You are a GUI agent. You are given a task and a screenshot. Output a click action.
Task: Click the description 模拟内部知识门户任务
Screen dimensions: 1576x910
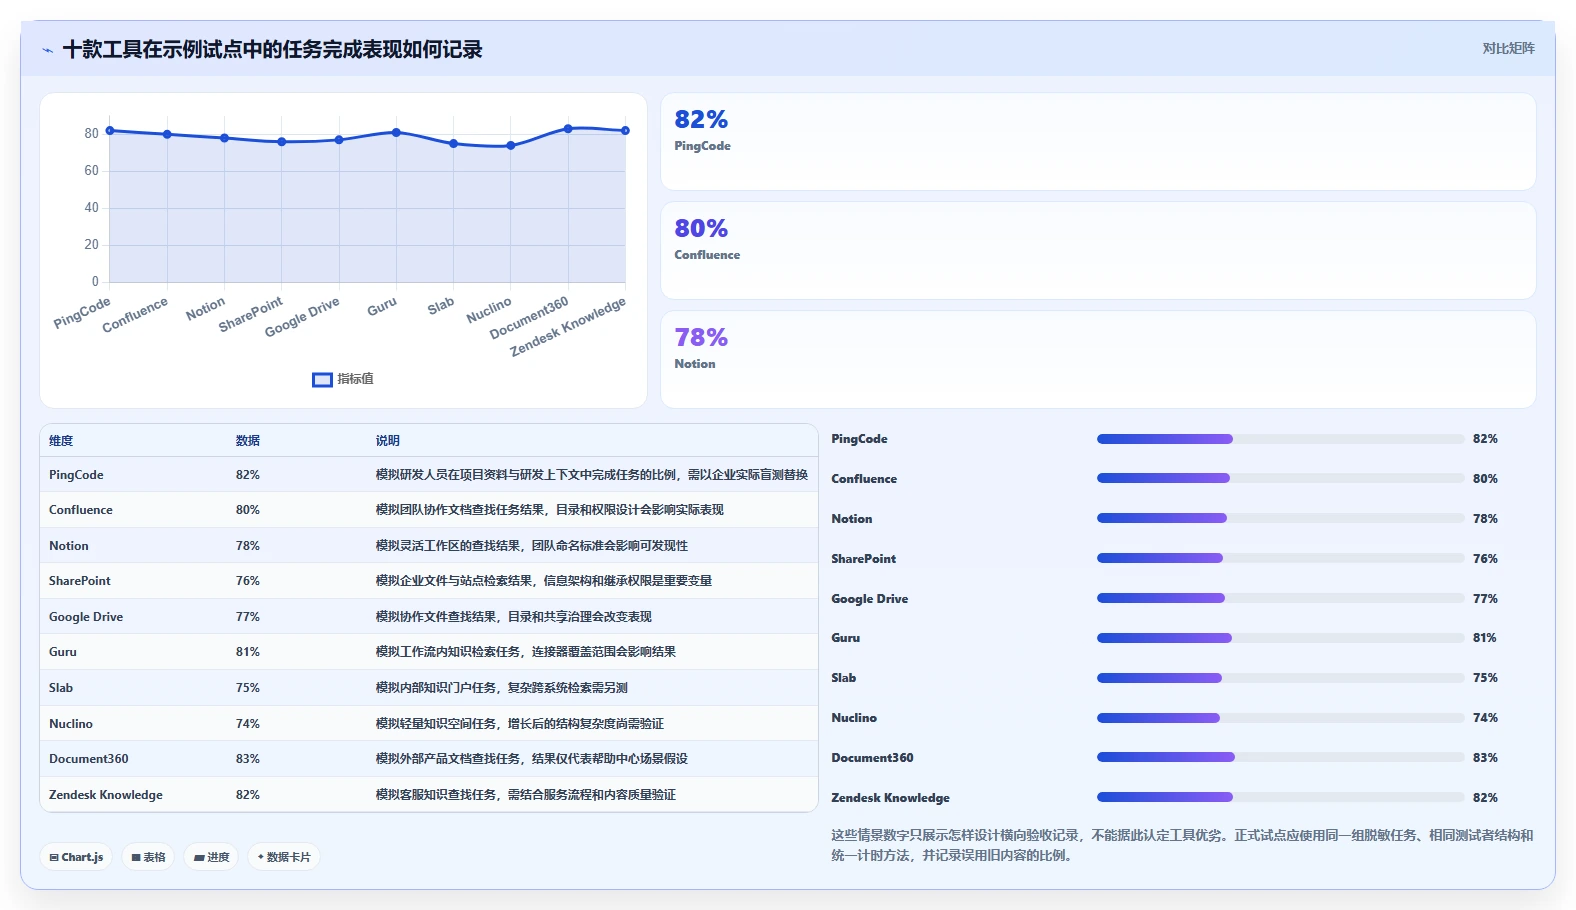pos(502,688)
